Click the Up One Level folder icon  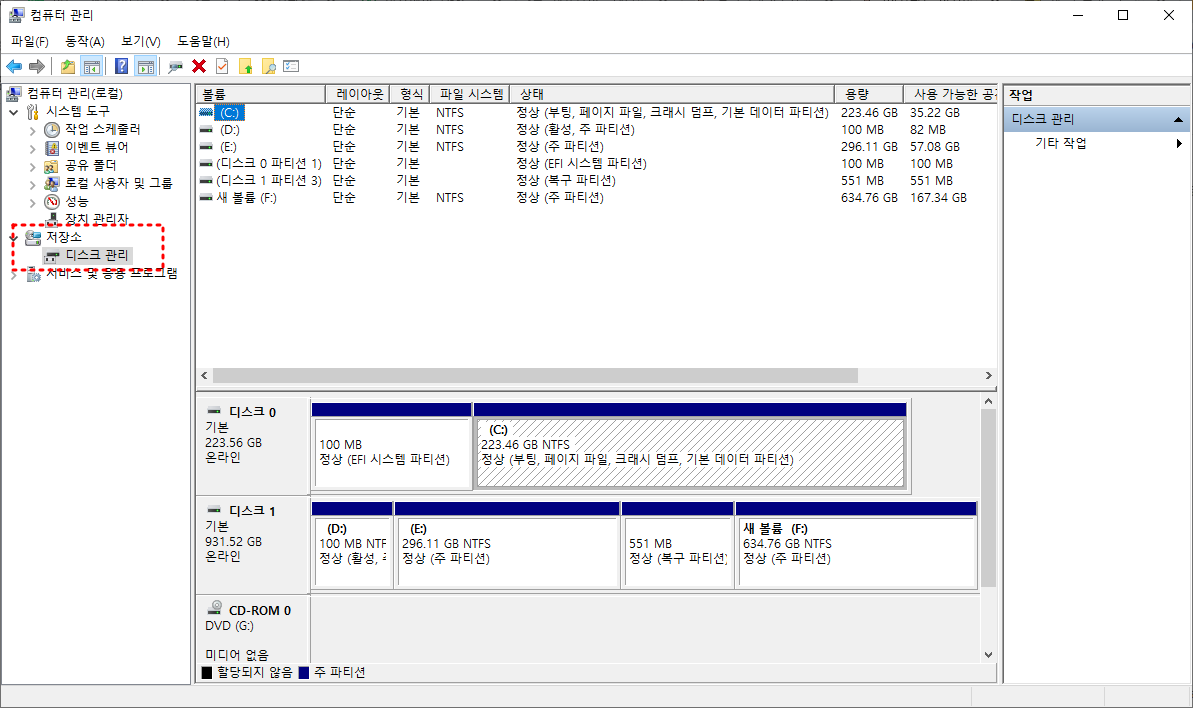(x=68, y=67)
